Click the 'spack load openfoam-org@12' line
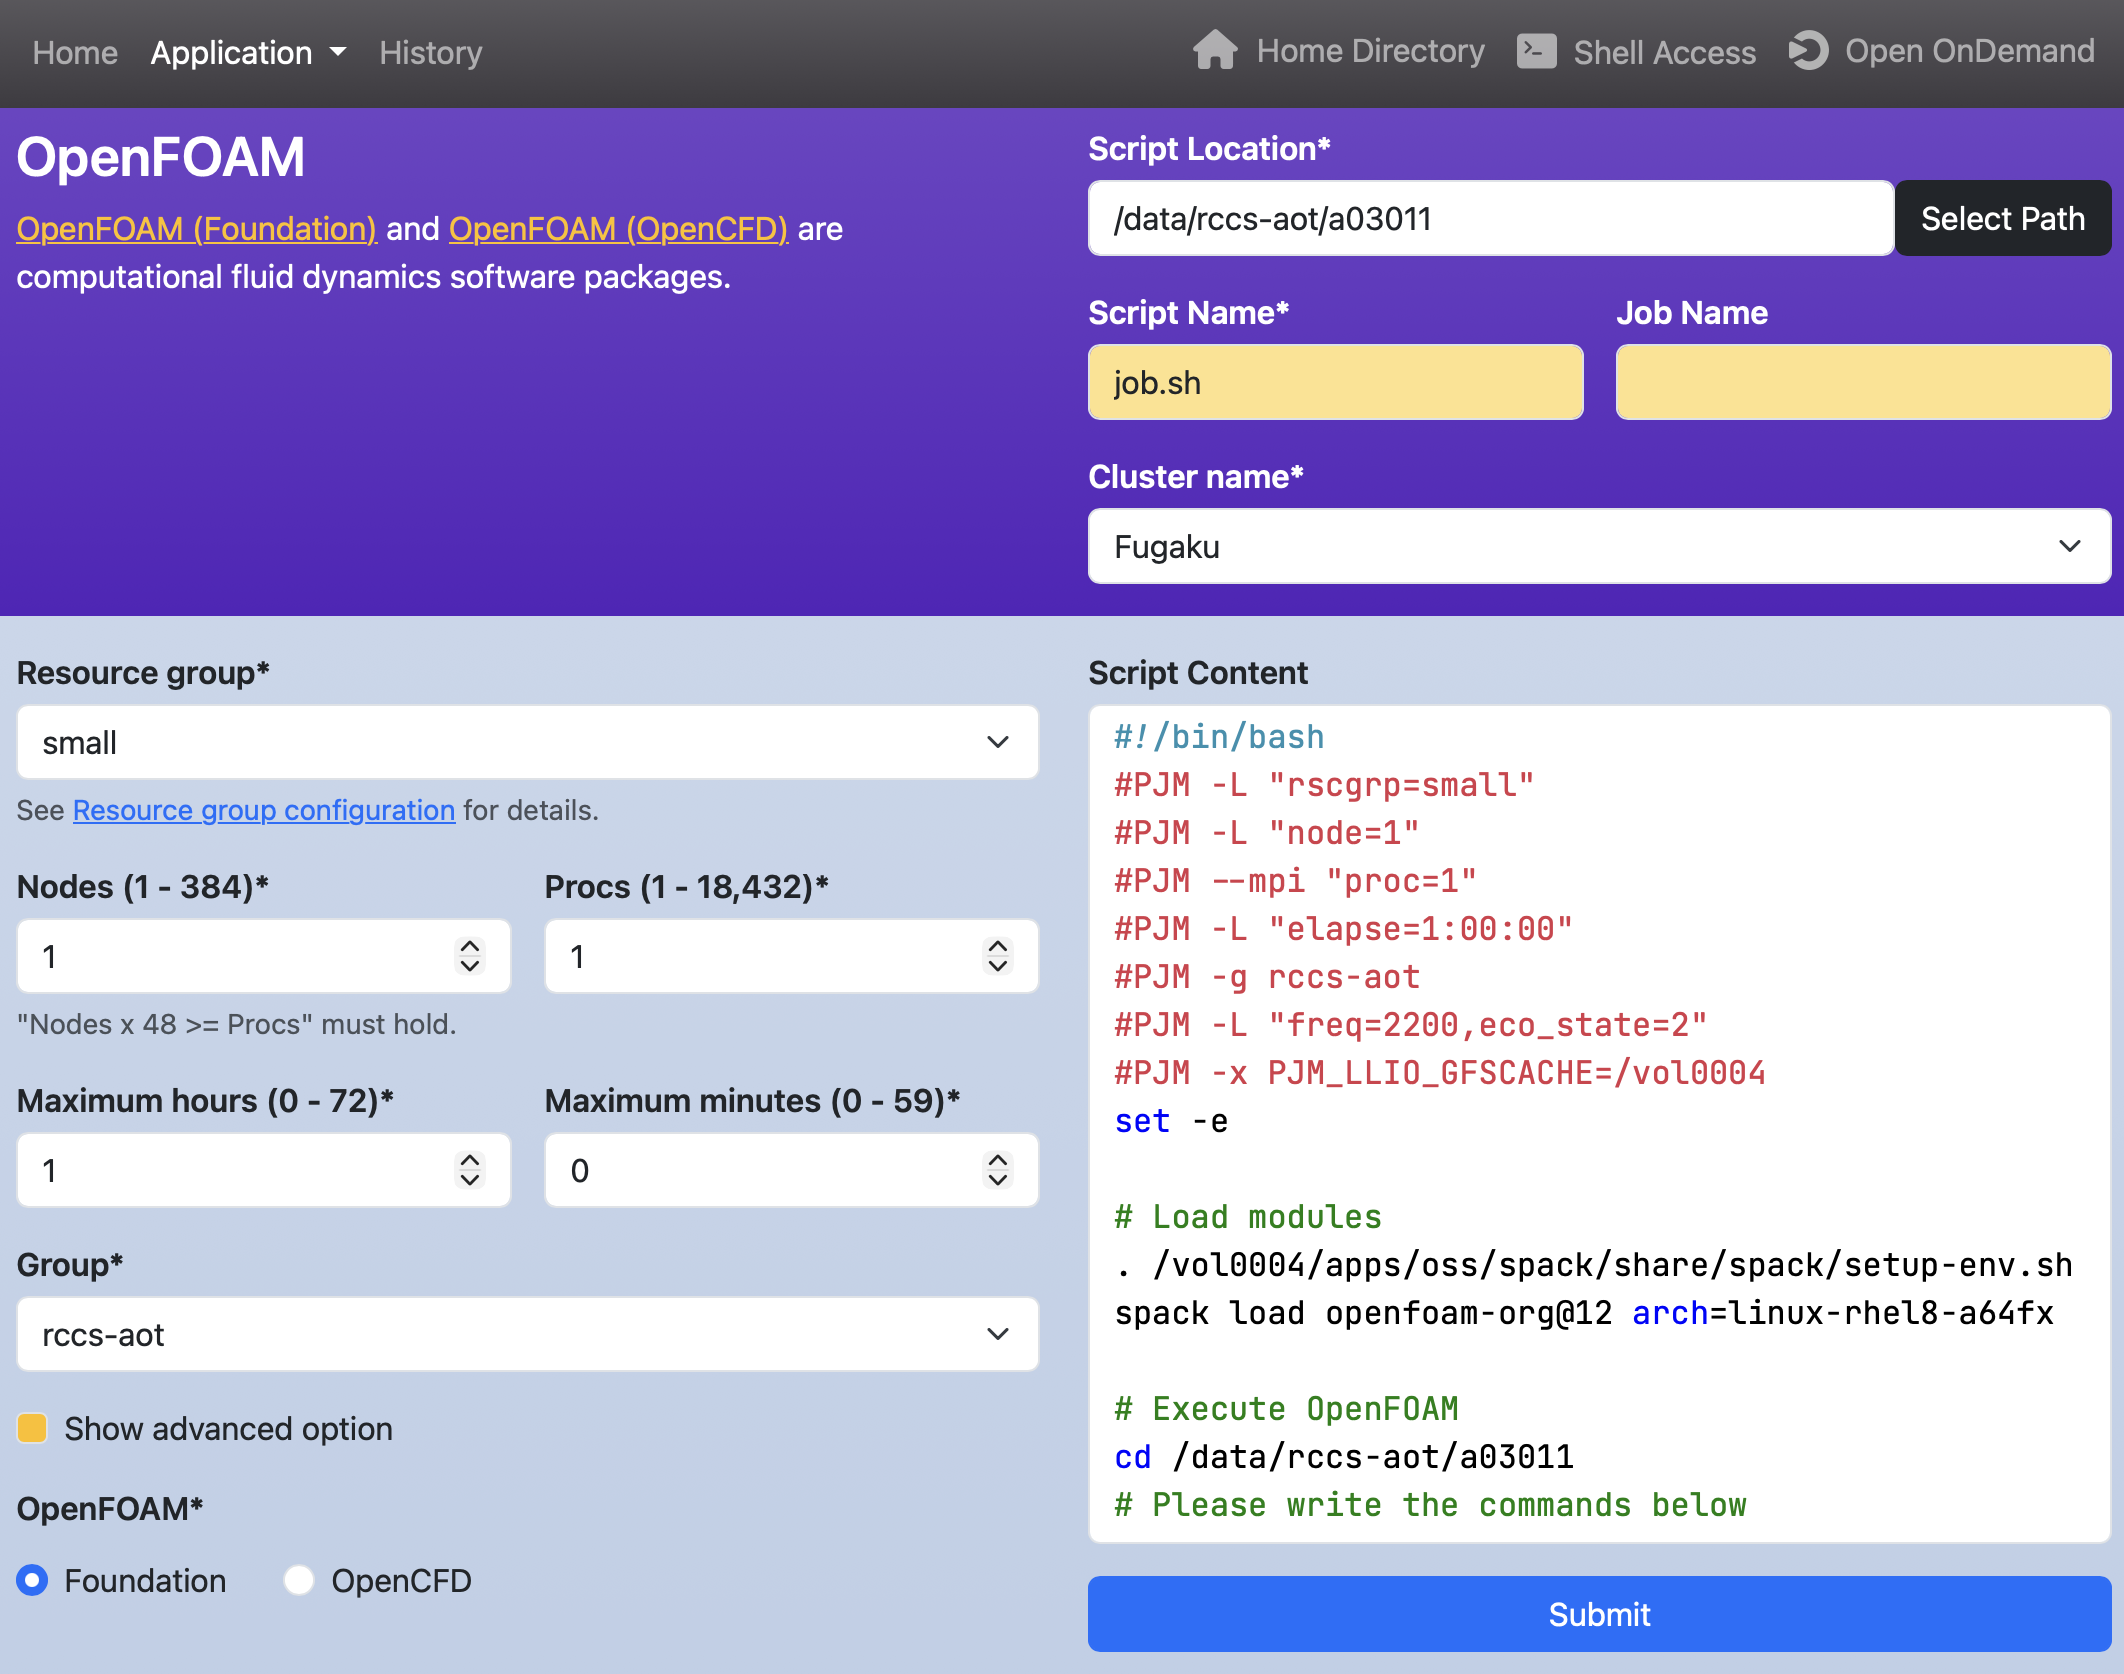Viewport: 2124px width, 1674px height. [1584, 1313]
